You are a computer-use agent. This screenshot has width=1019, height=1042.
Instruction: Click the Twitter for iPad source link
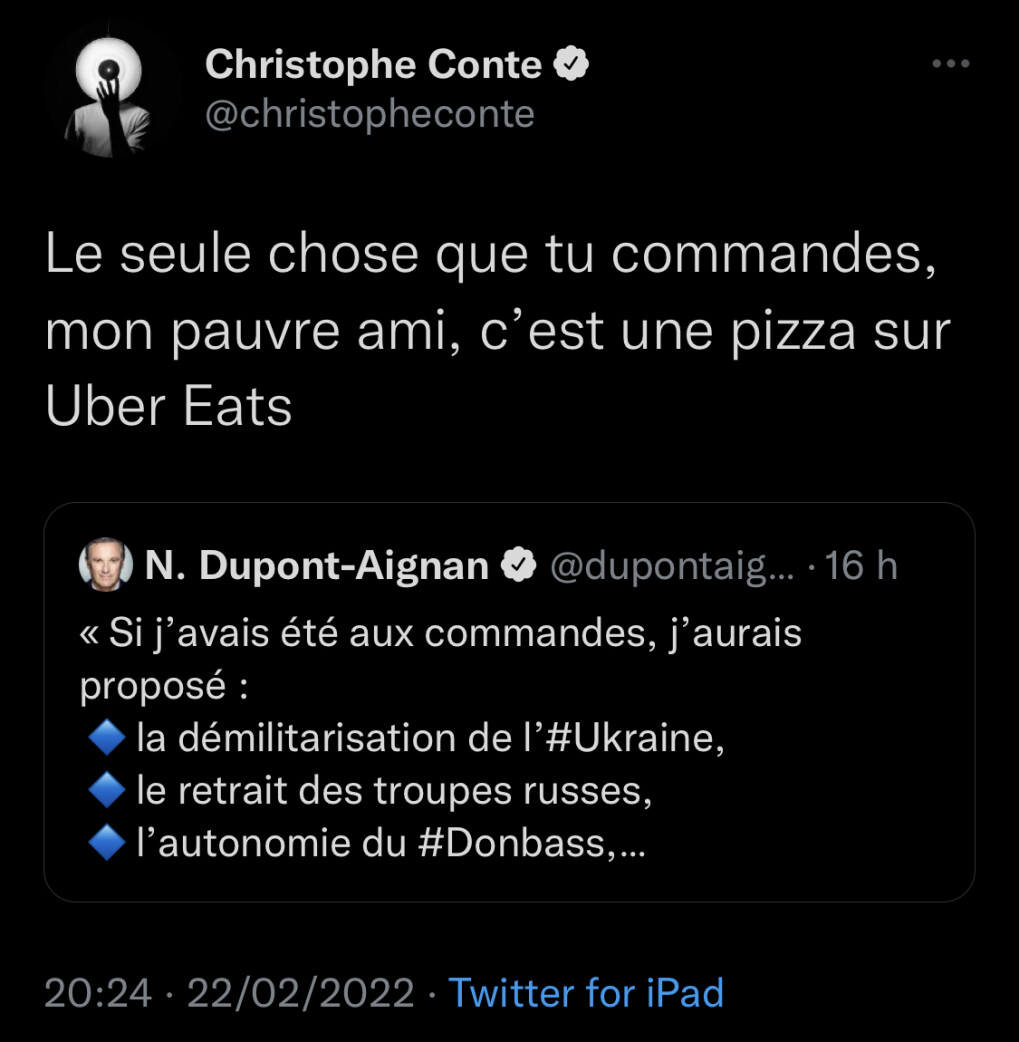(x=586, y=993)
